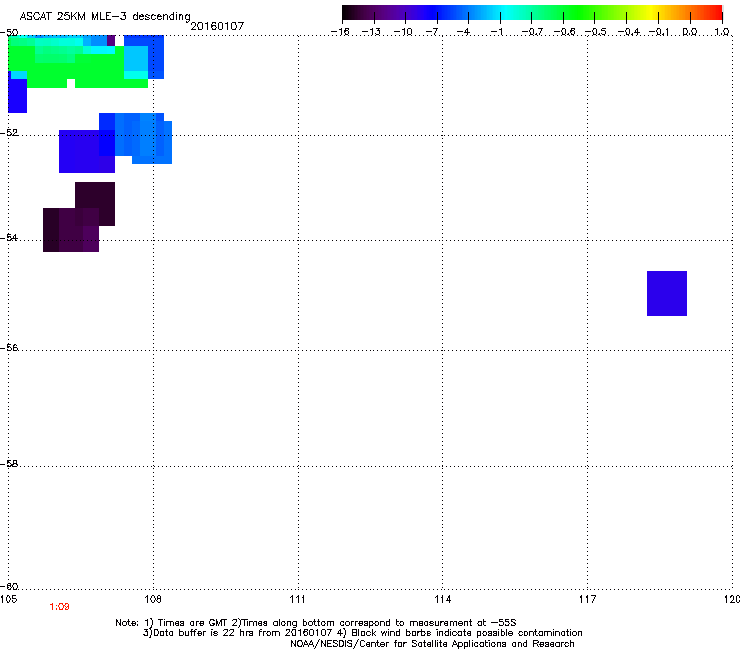740x650 pixels.
Task: Click the red end of the color bar
Action: (x=715, y=13)
